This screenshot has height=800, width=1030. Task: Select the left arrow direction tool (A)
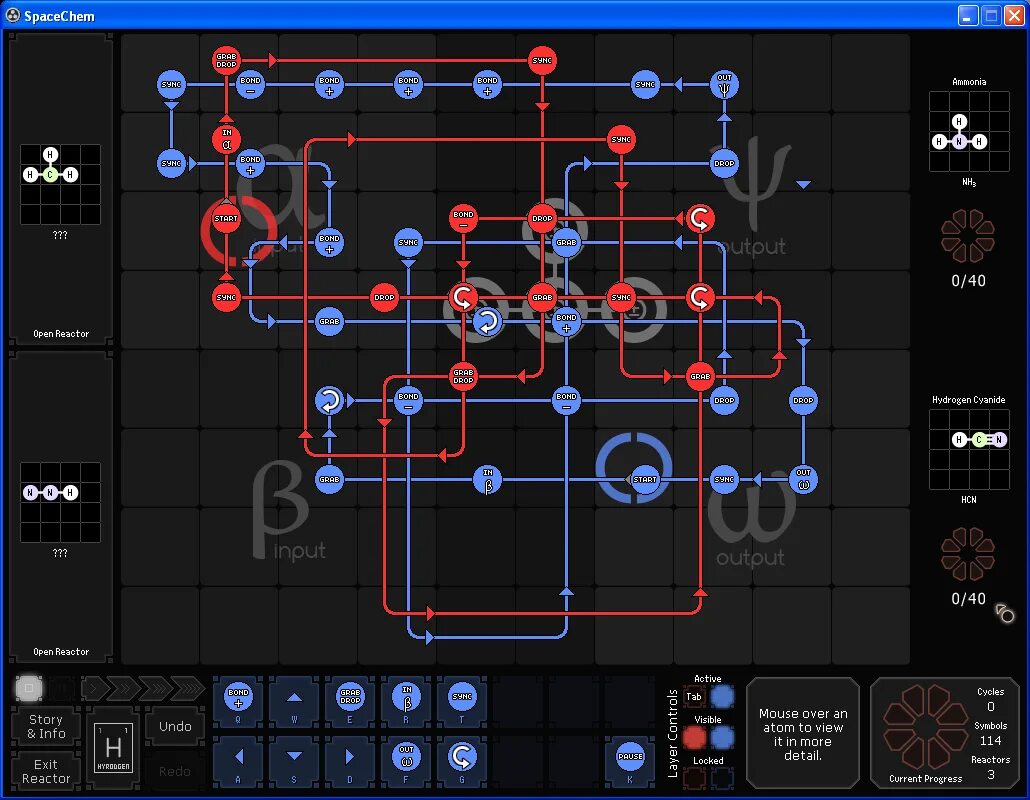[238, 761]
